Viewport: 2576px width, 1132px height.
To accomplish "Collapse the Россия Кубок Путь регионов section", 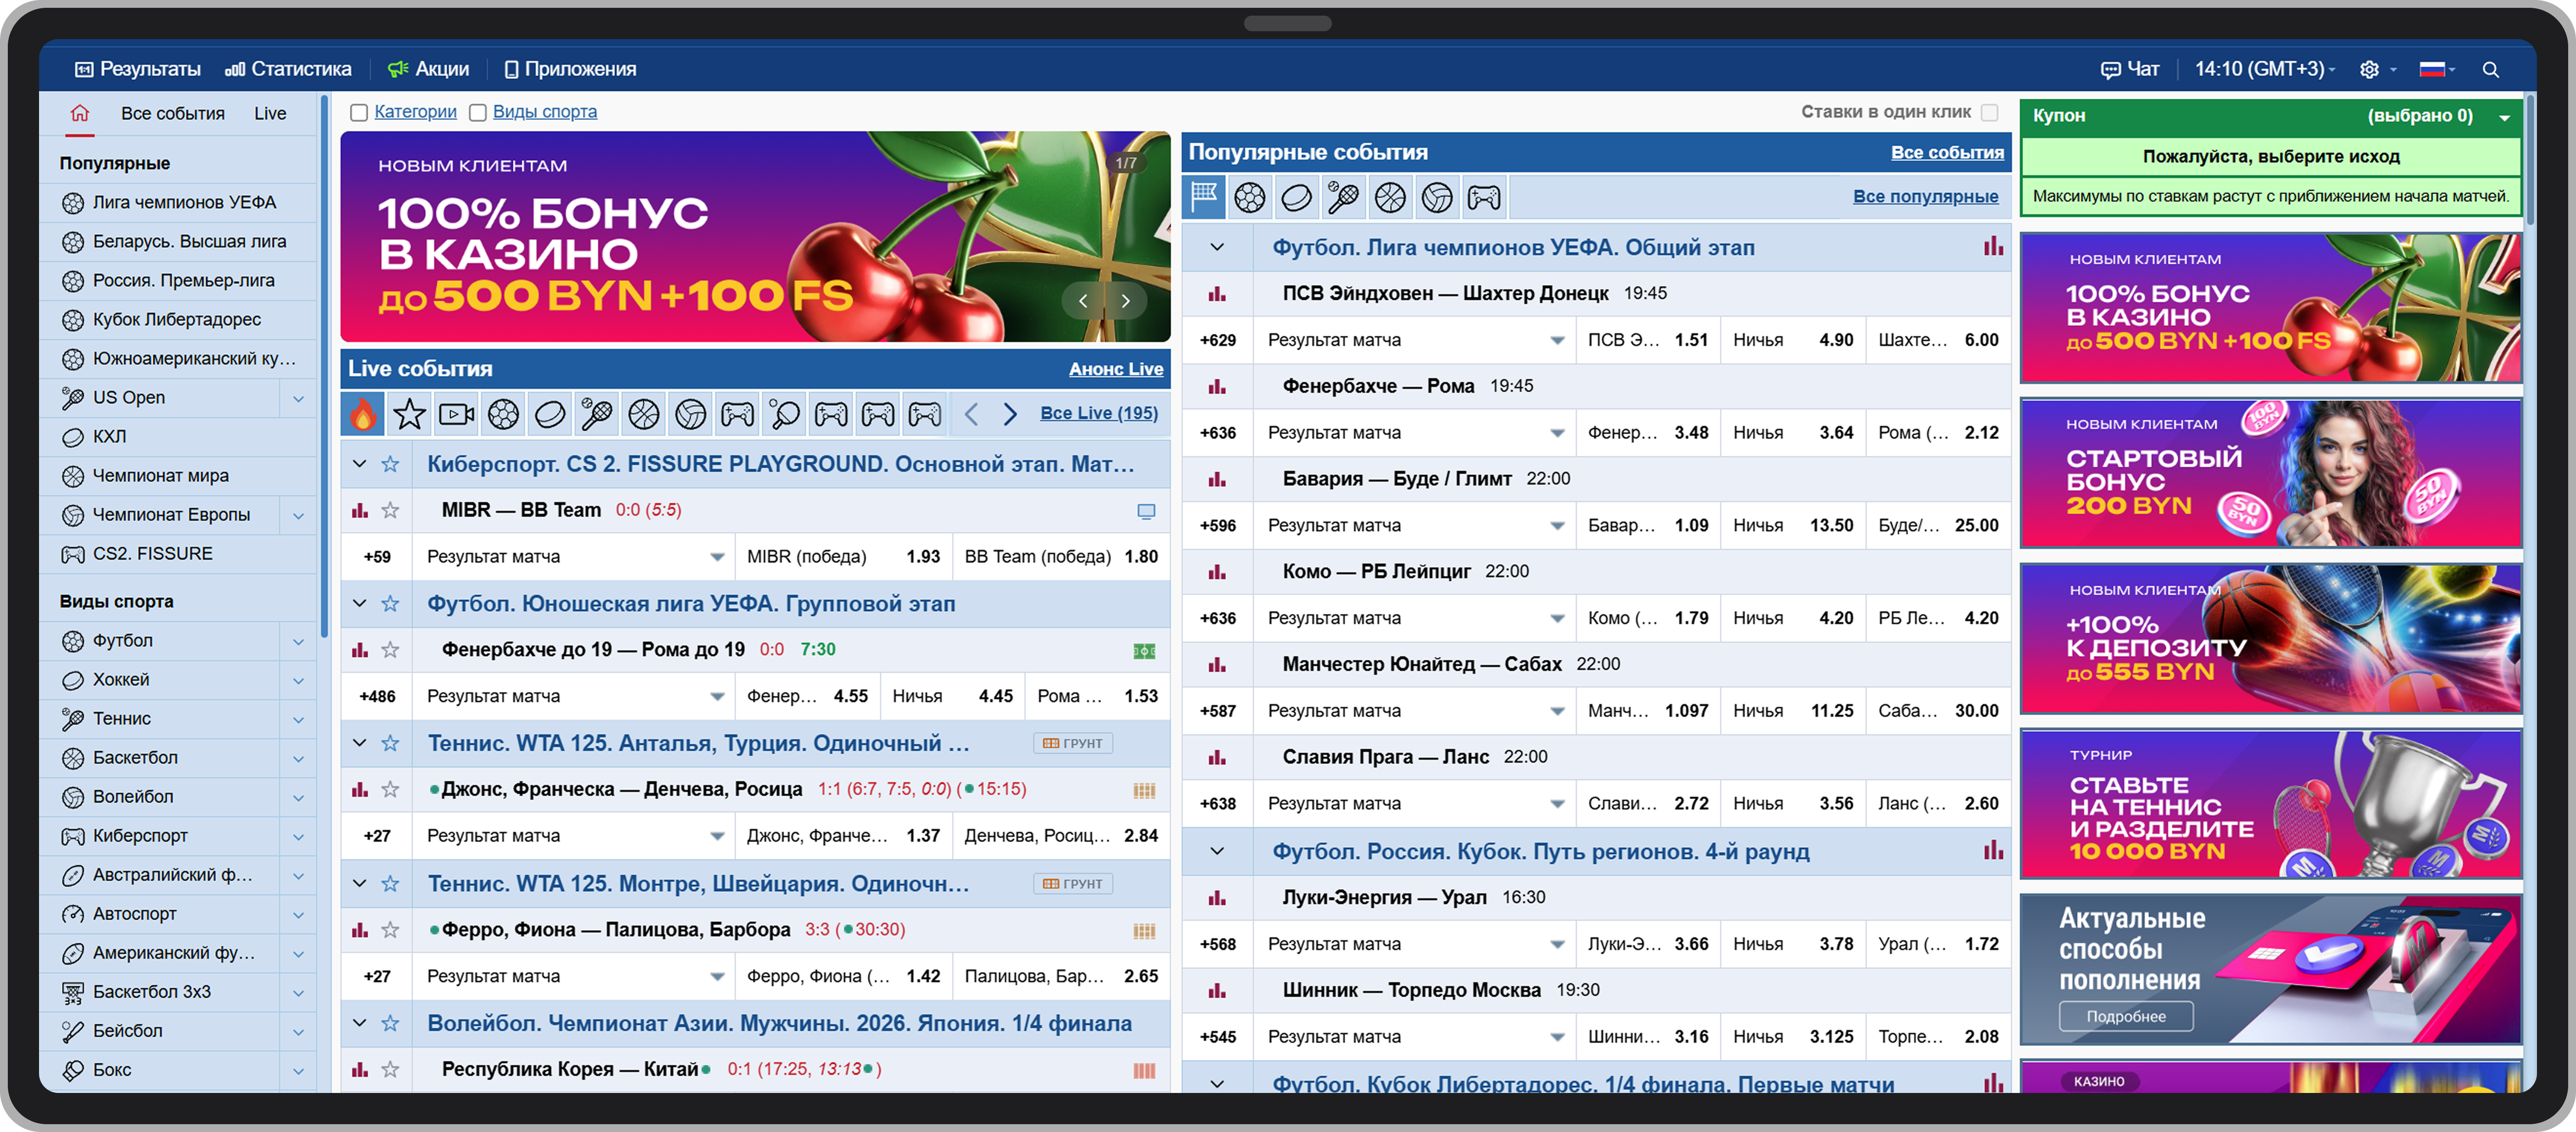I will point(1217,851).
